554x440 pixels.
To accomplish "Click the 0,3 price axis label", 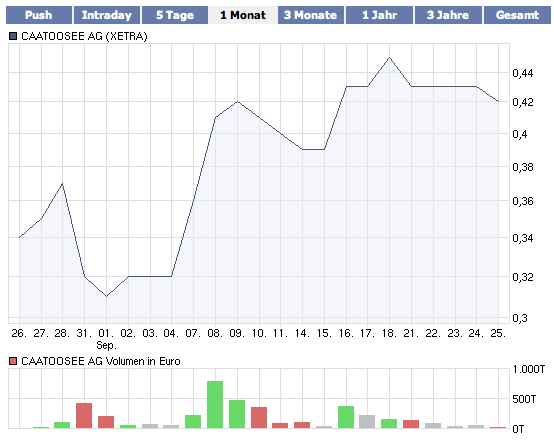I will pyautogui.click(x=520, y=318).
